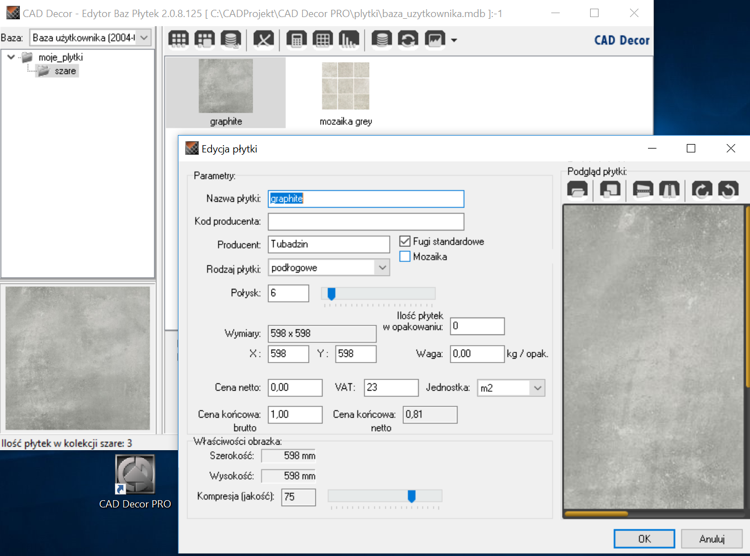This screenshot has height=556, width=750.
Task: Adjust the Kompresja quality slider handle
Action: [x=411, y=496]
